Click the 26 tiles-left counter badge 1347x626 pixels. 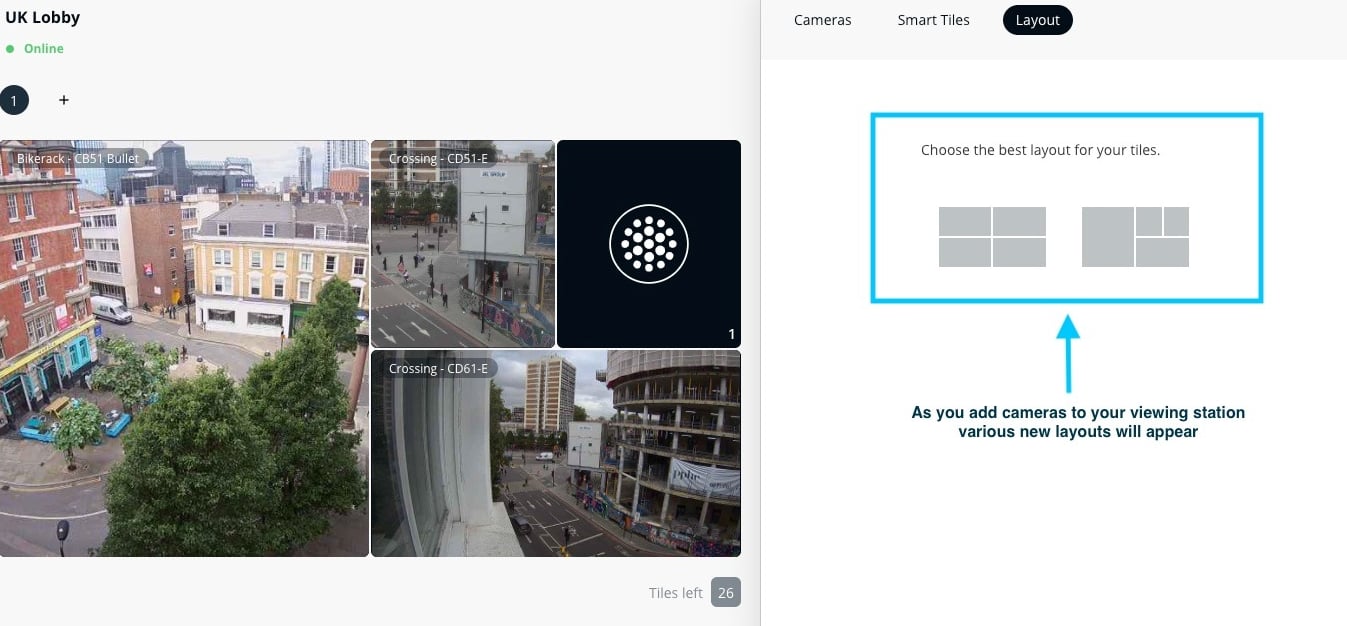(726, 593)
